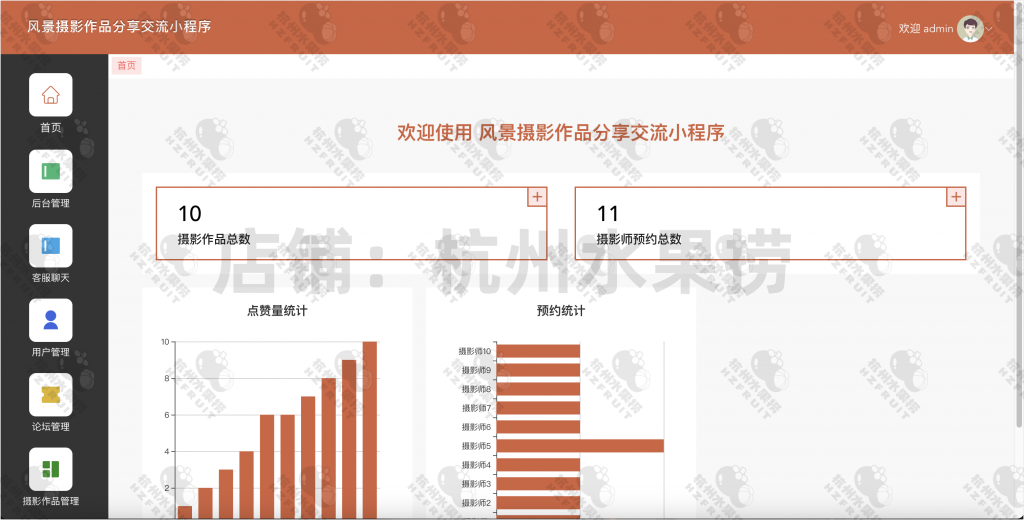Click the 论坛管理 sidebar label
Viewport: 1024px width, 520px height.
(x=50, y=427)
